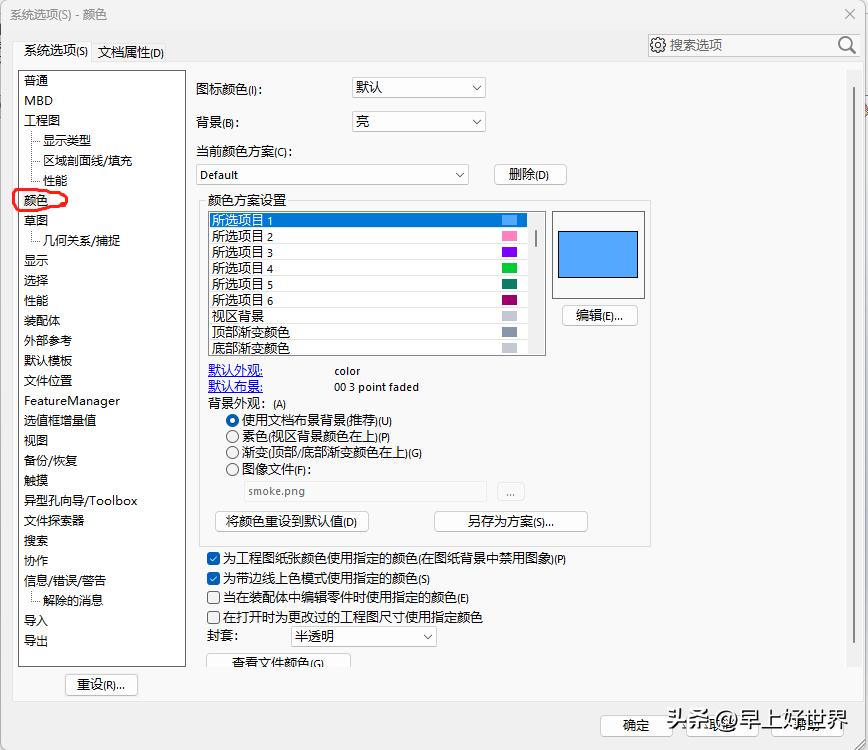Viewport: 868px width, 750px height.
Task: Select plain viewport background color option
Action: (x=232, y=435)
